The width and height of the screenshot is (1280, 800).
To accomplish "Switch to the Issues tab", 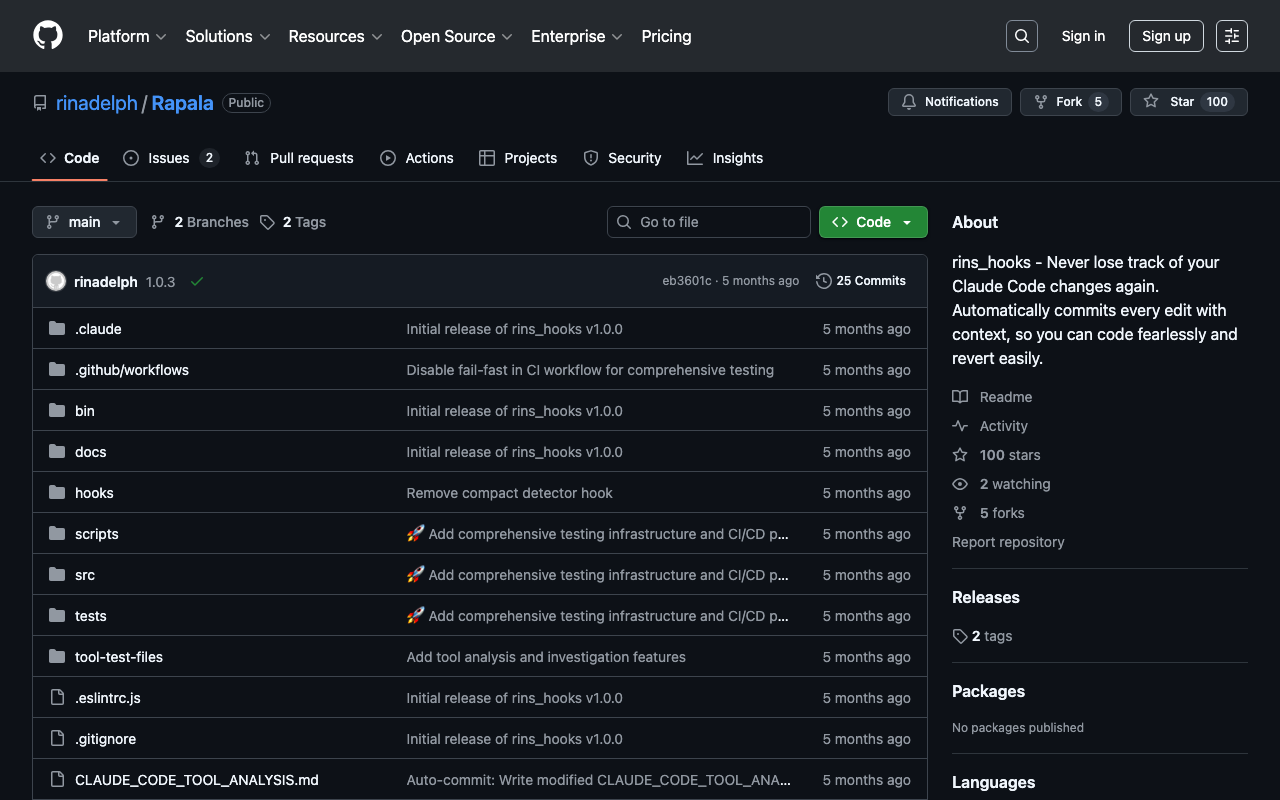I will 169,158.
